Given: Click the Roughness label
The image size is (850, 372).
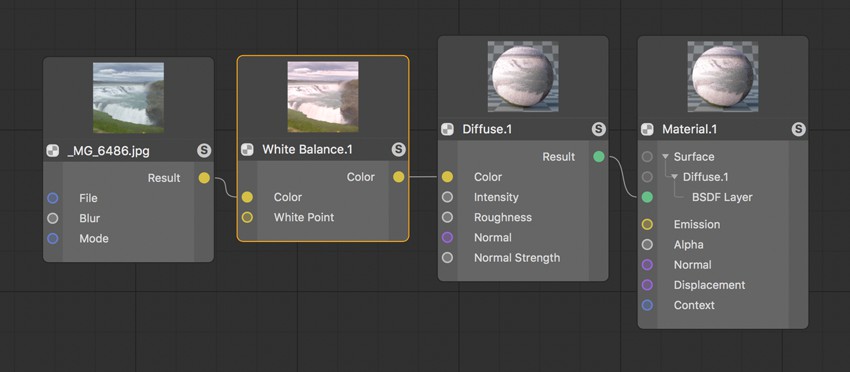Looking at the screenshot, I should pos(503,217).
